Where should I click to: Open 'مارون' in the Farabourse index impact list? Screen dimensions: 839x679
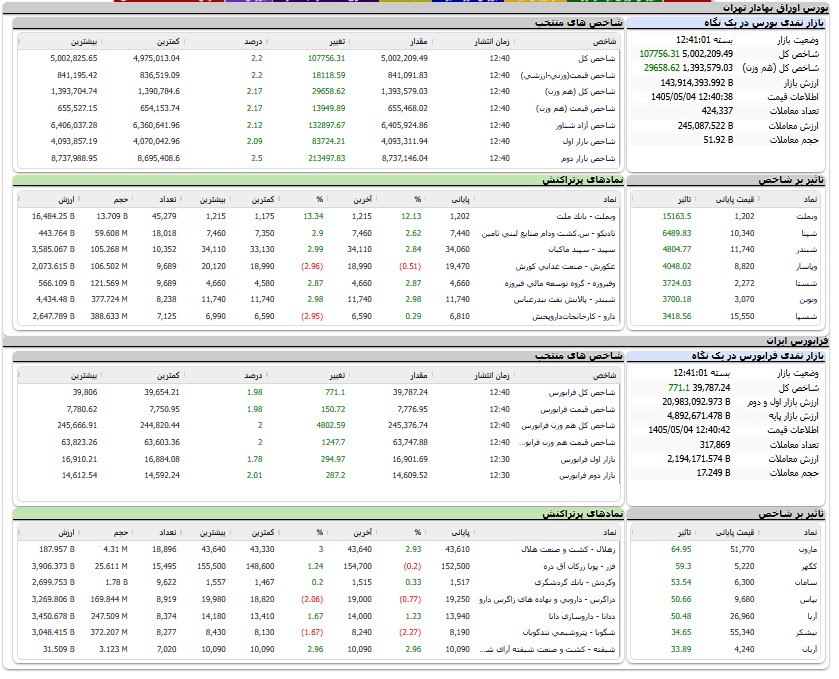[808, 550]
